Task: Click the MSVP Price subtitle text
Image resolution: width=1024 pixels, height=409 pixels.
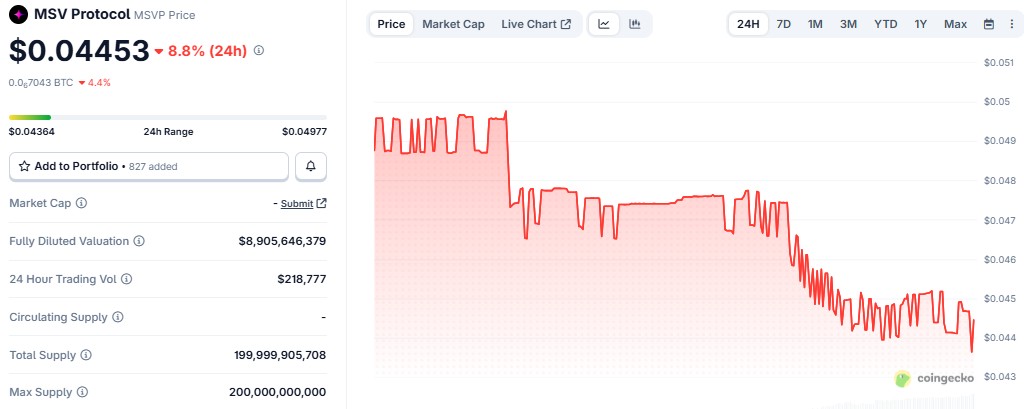Action: (x=165, y=15)
